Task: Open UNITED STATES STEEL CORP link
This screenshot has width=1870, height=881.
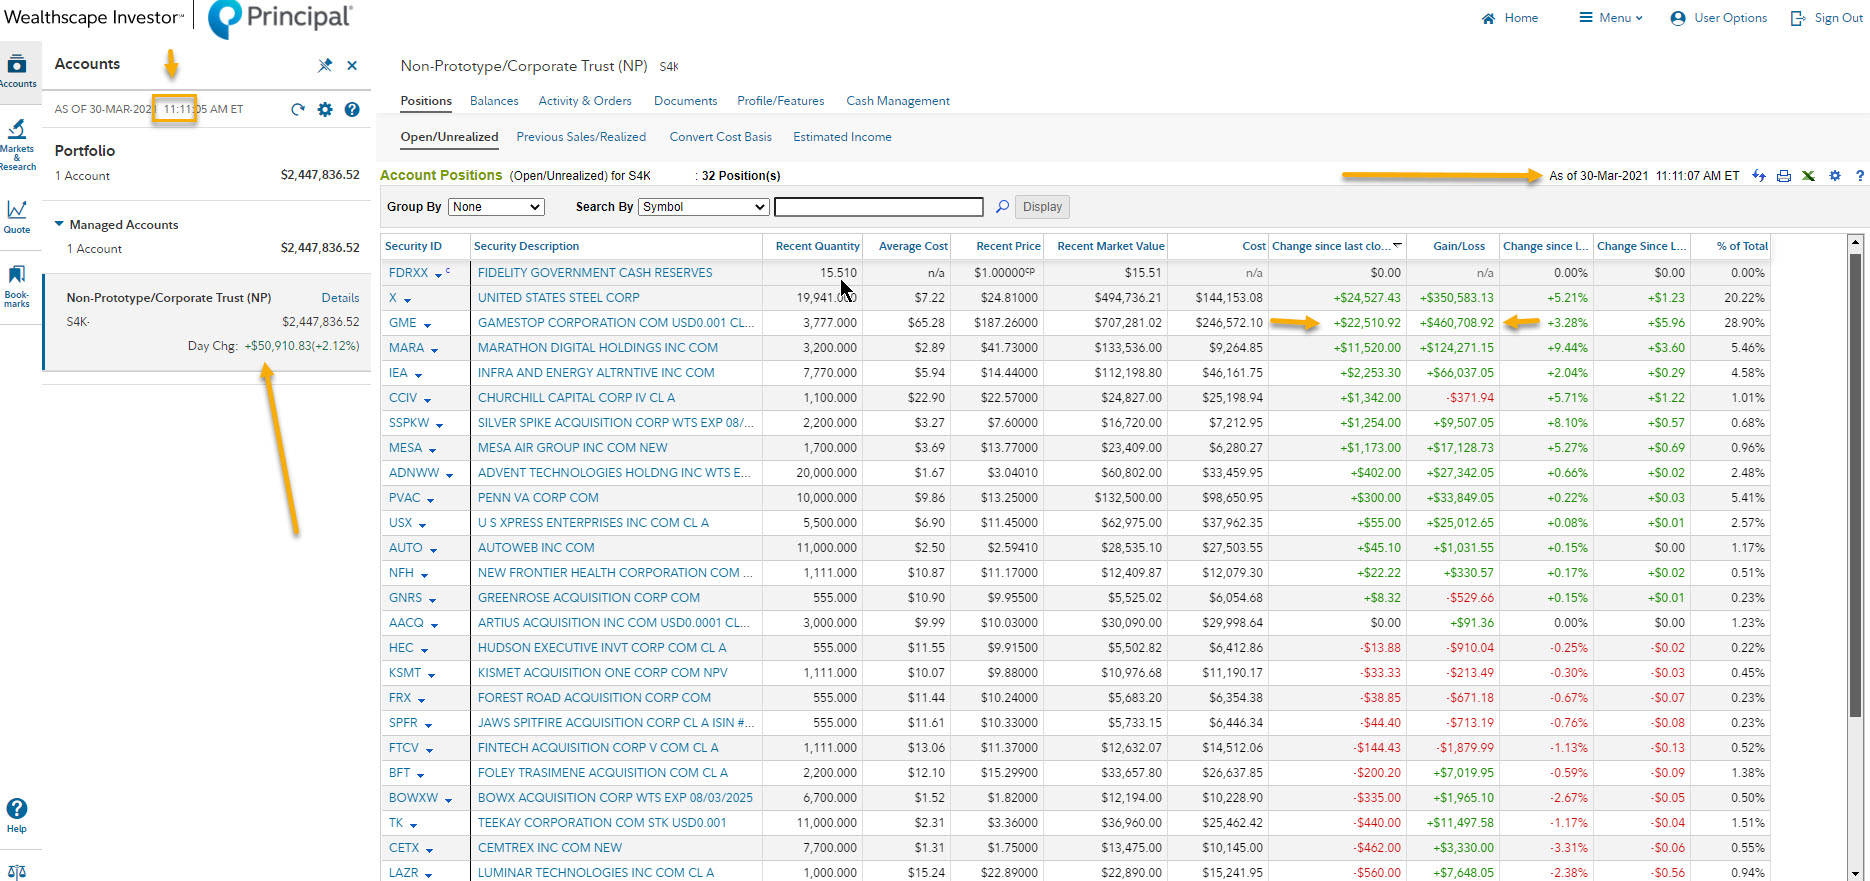Action: 558,298
